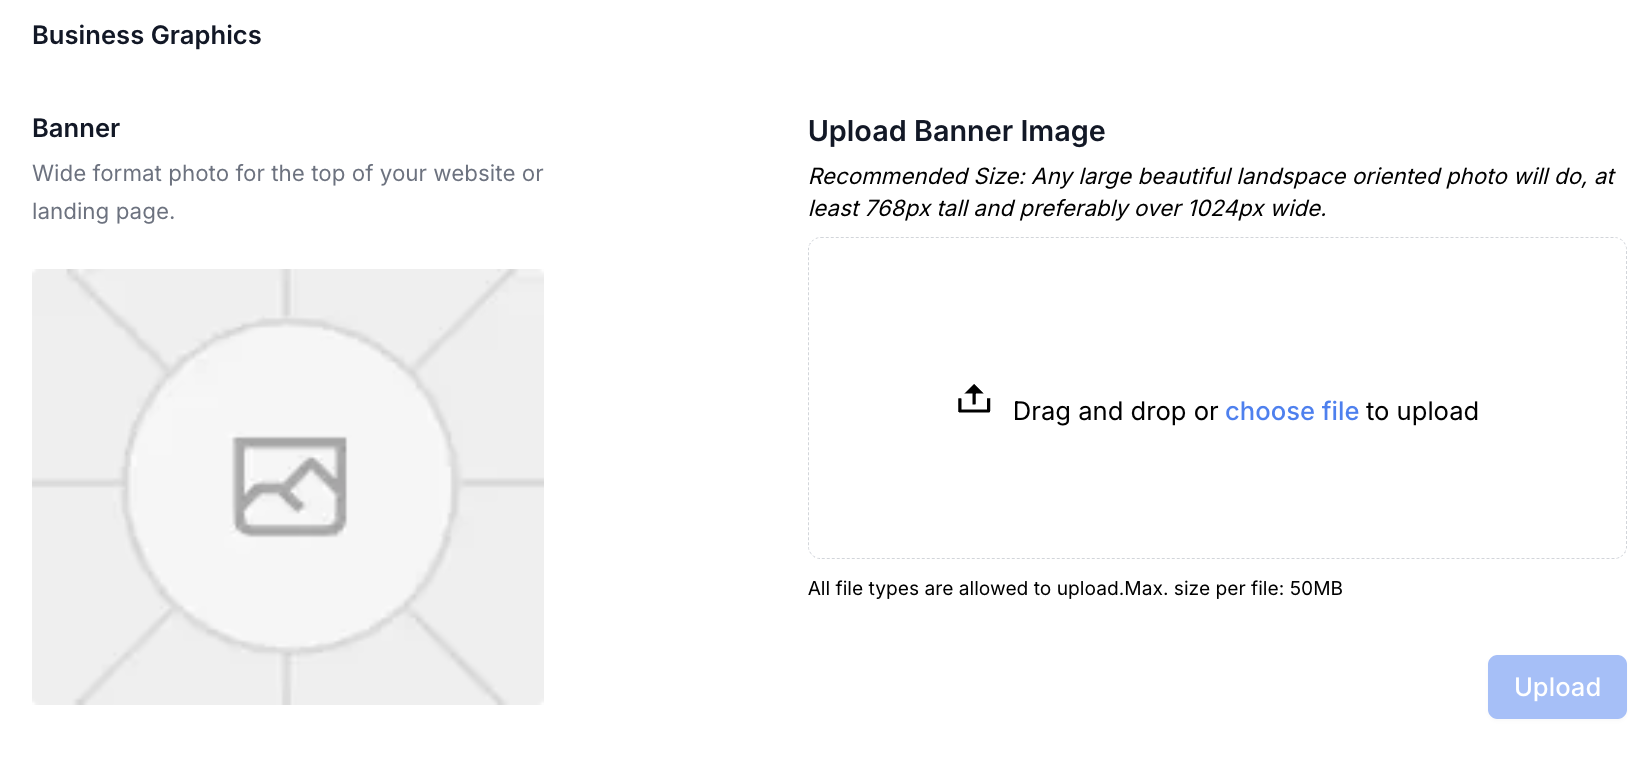Image resolution: width=1650 pixels, height=766 pixels.
Task: Click the wide format photo description
Action: click(x=288, y=192)
